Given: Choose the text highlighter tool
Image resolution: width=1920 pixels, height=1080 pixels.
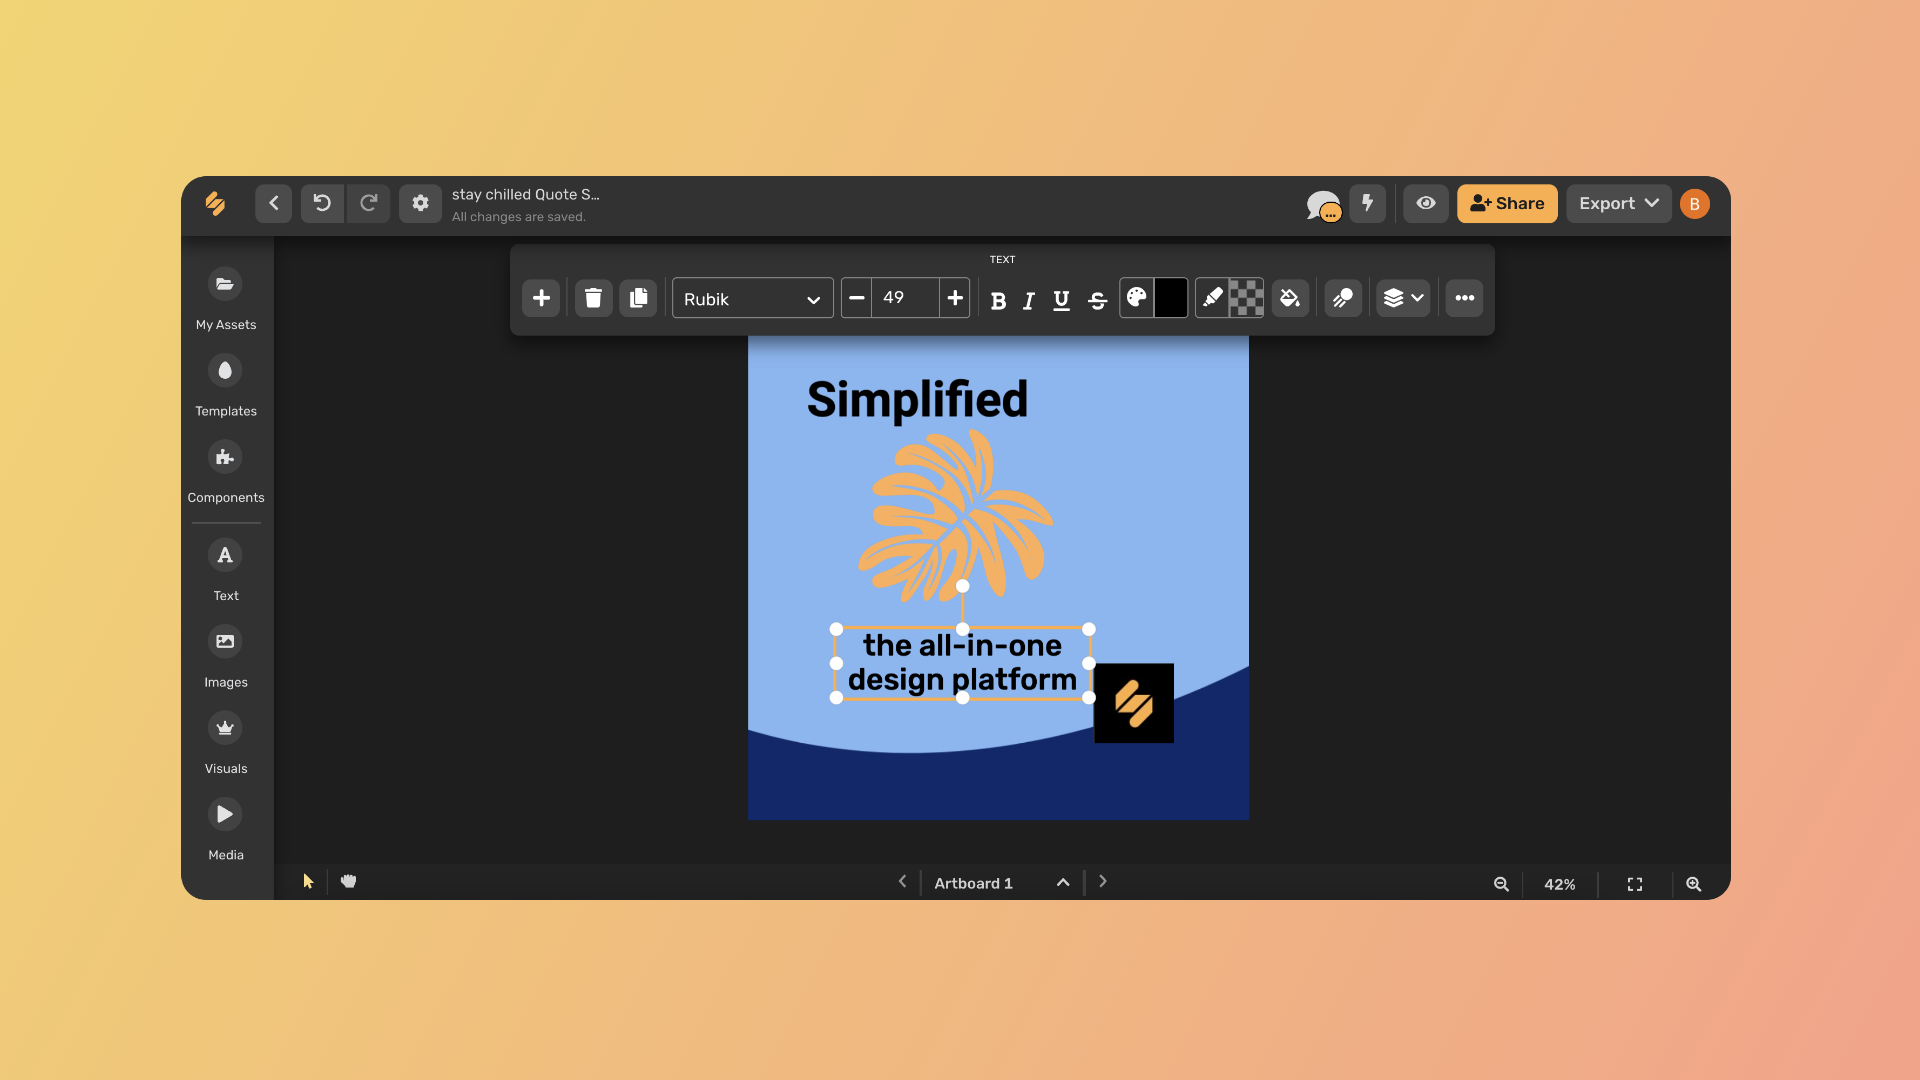Looking at the screenshot, I should pos(1212,298).
